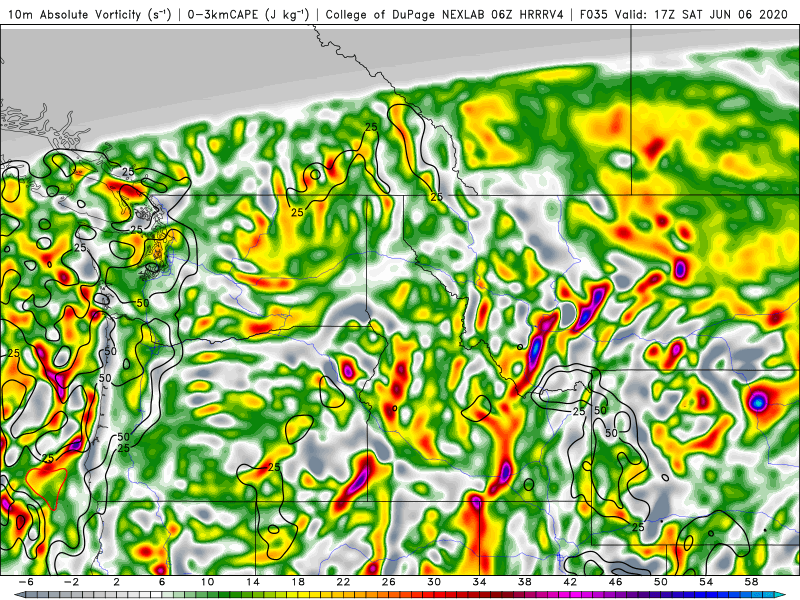800x600 pixels.
Task: Click the '34' label on the color scale
Action: point(479,582)
